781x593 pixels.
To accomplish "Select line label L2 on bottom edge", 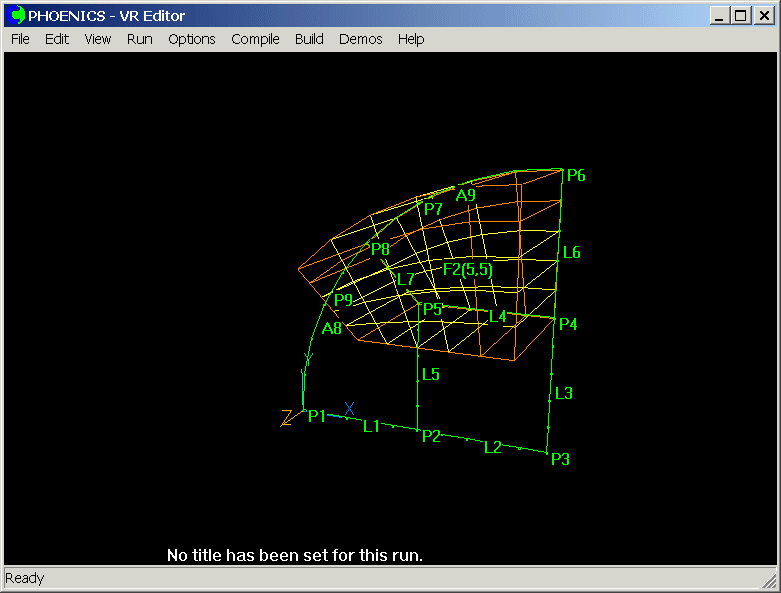I will tap(492, 447).
